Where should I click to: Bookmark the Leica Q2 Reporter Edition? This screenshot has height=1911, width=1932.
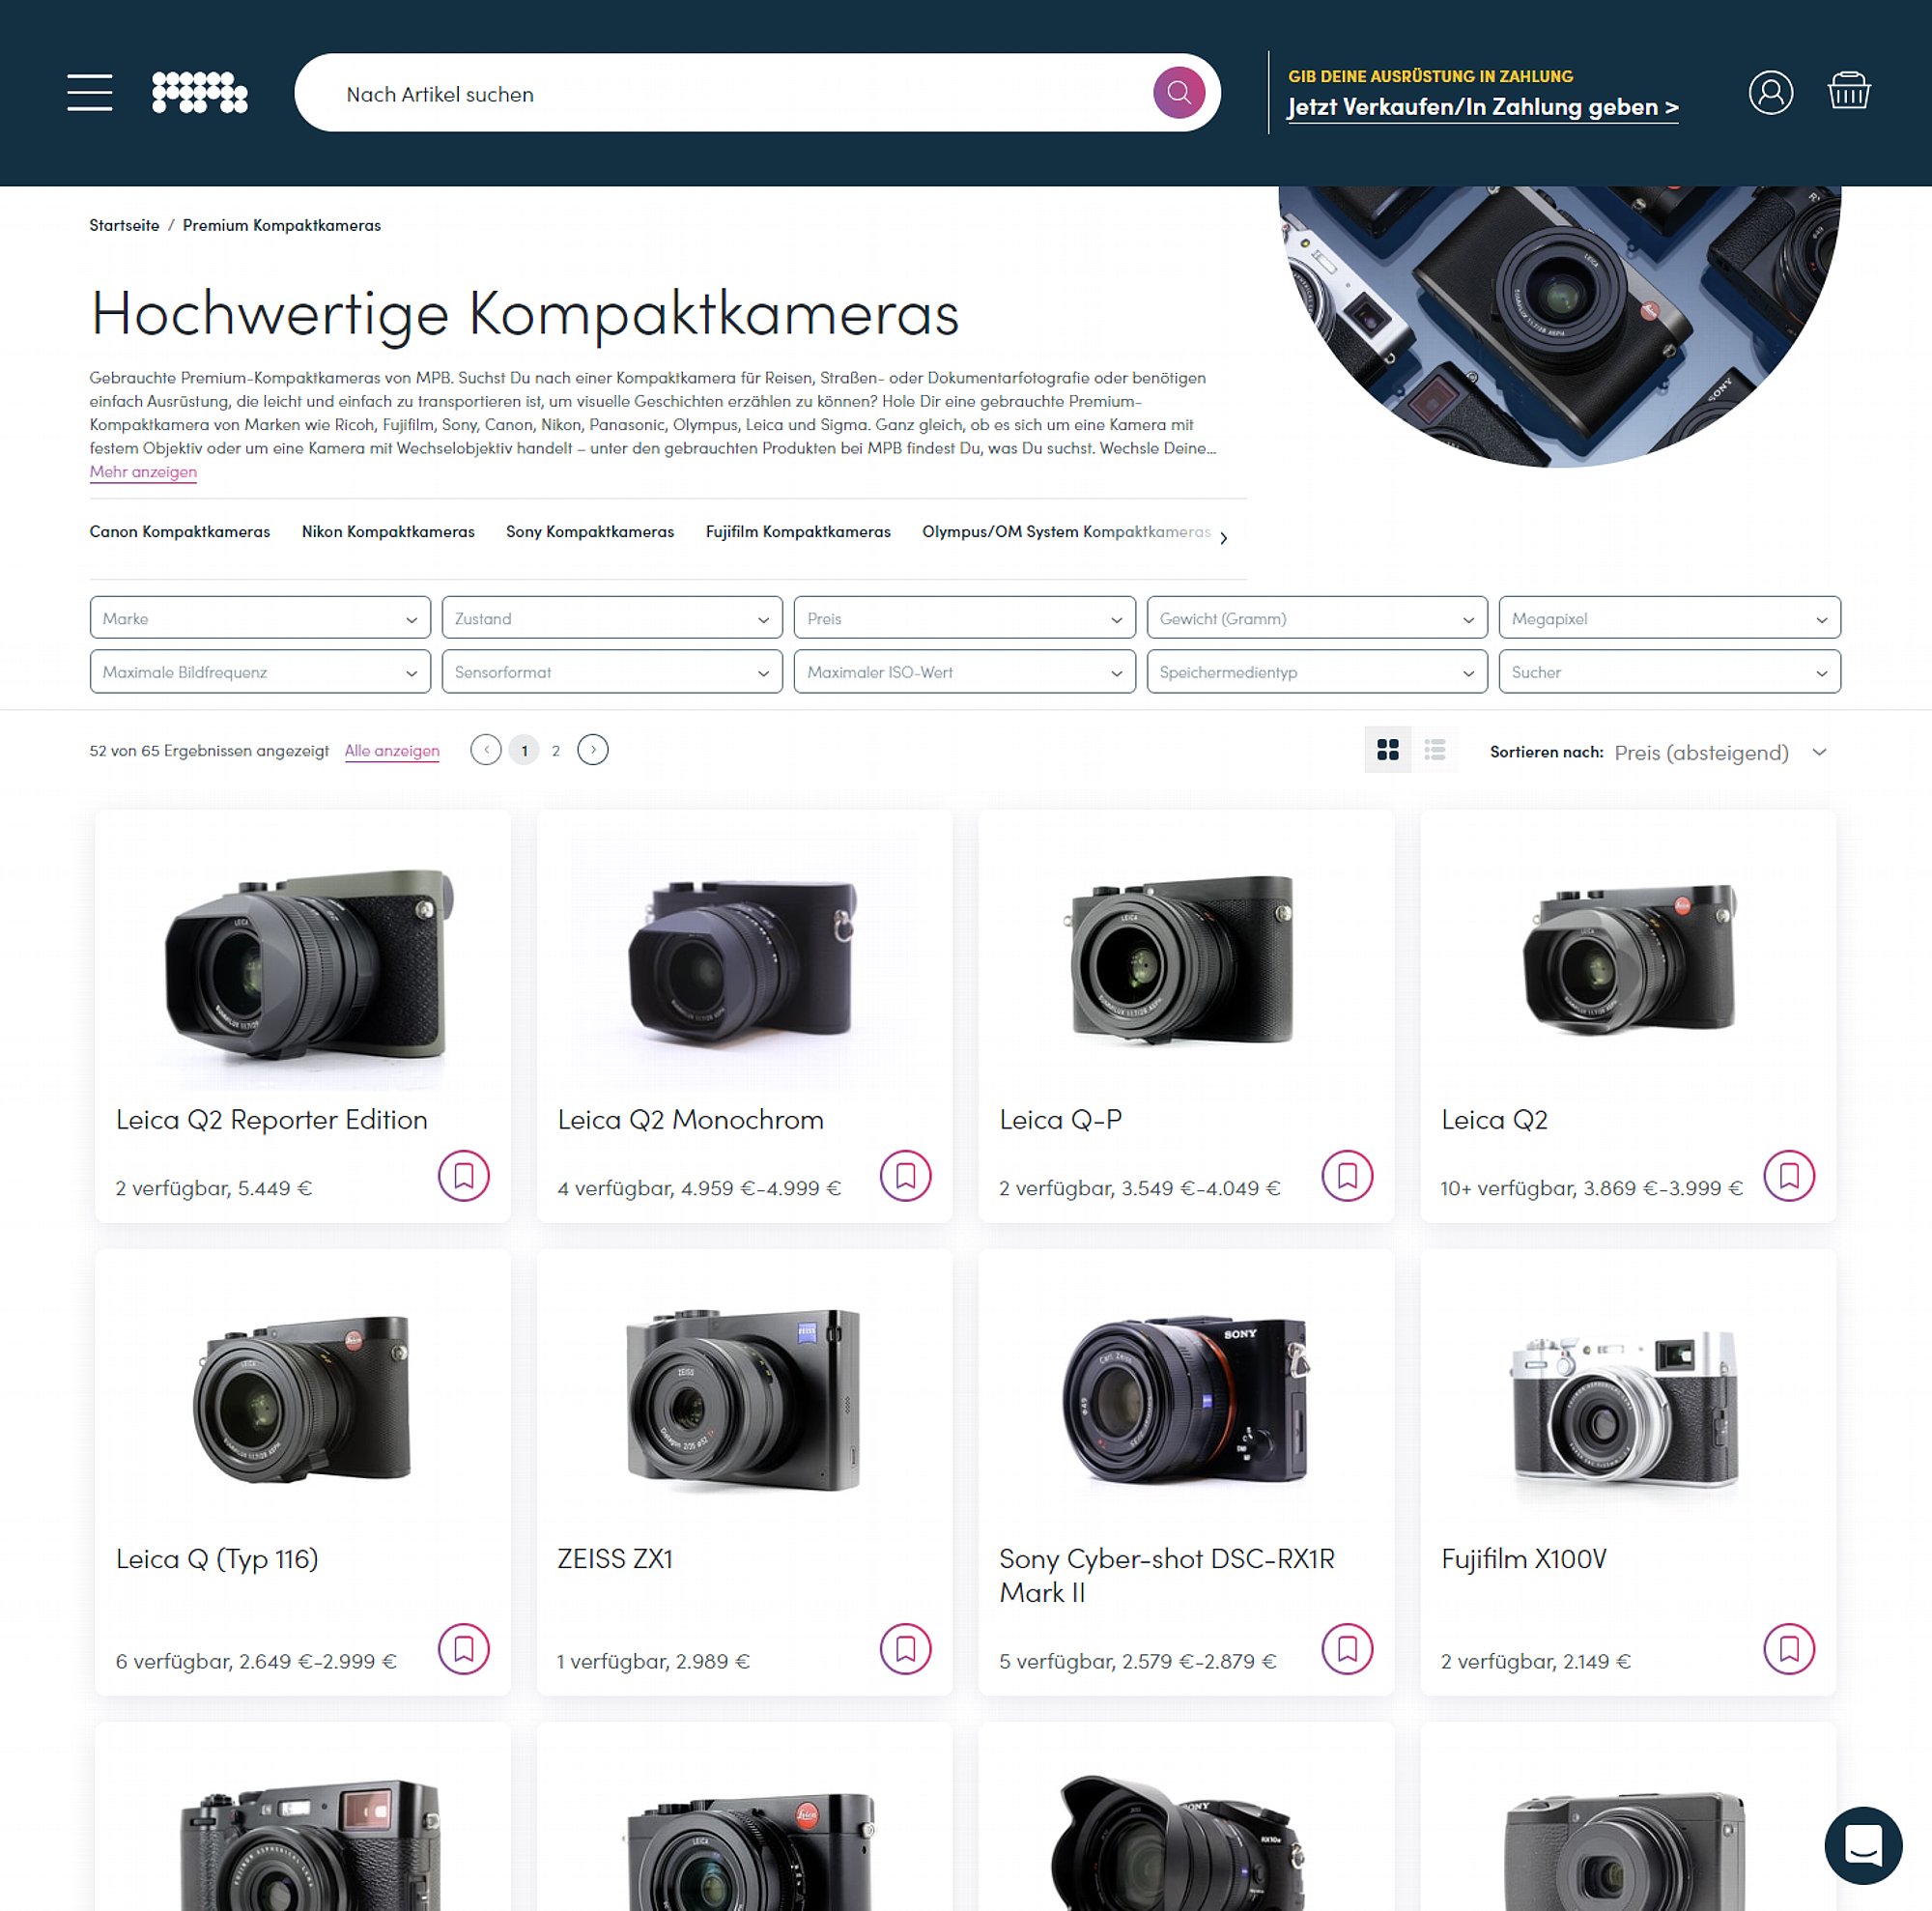(463, 1175)
